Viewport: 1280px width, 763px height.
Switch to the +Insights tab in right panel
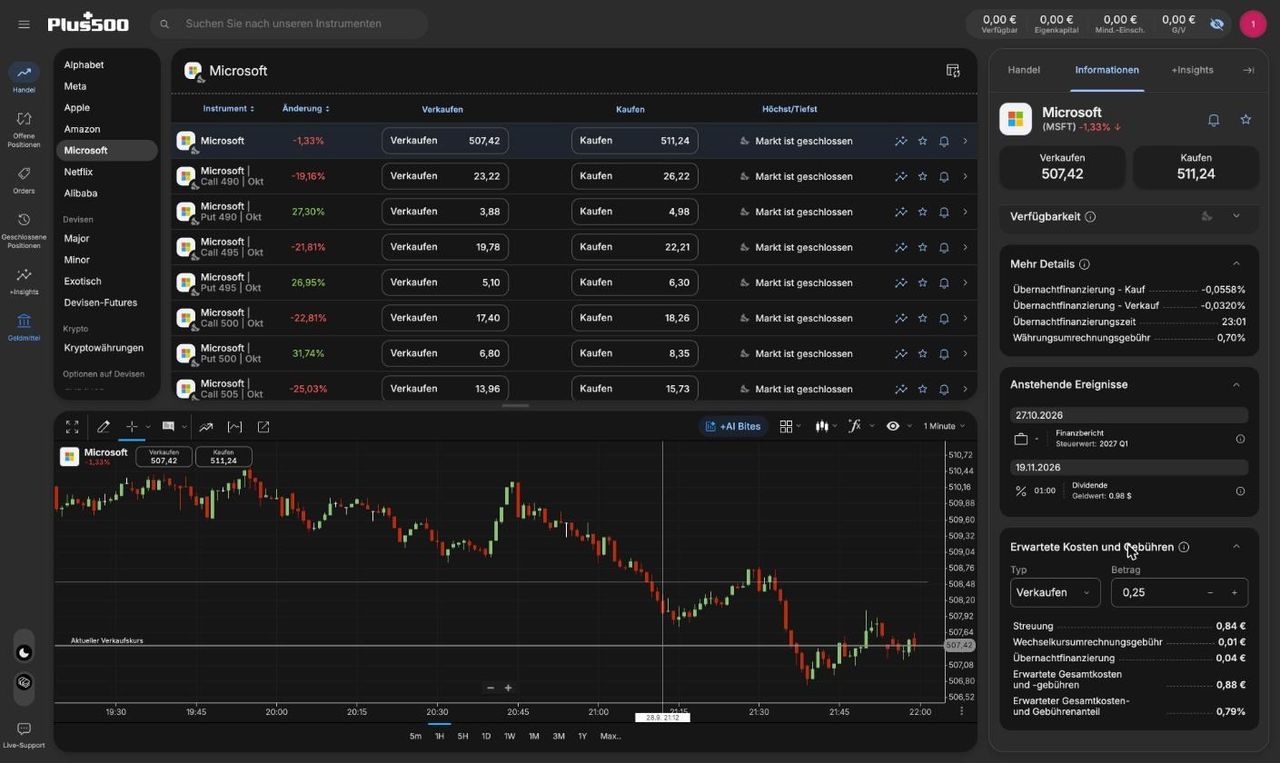point(1192,70)
